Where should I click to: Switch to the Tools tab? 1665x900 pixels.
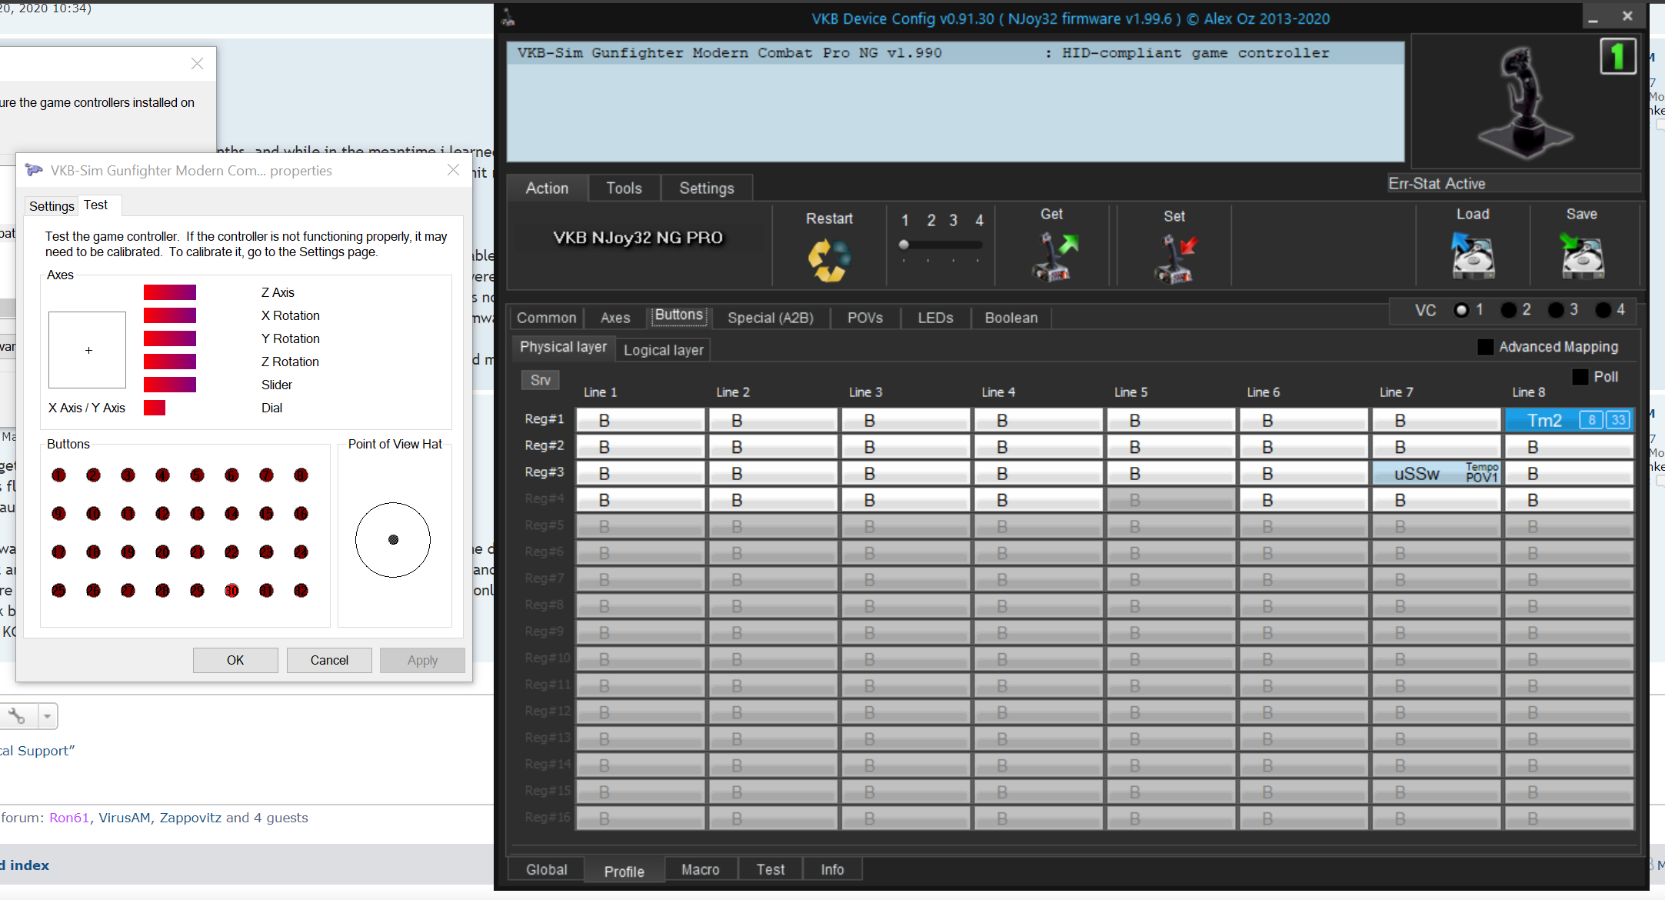[x=624, y=188]
